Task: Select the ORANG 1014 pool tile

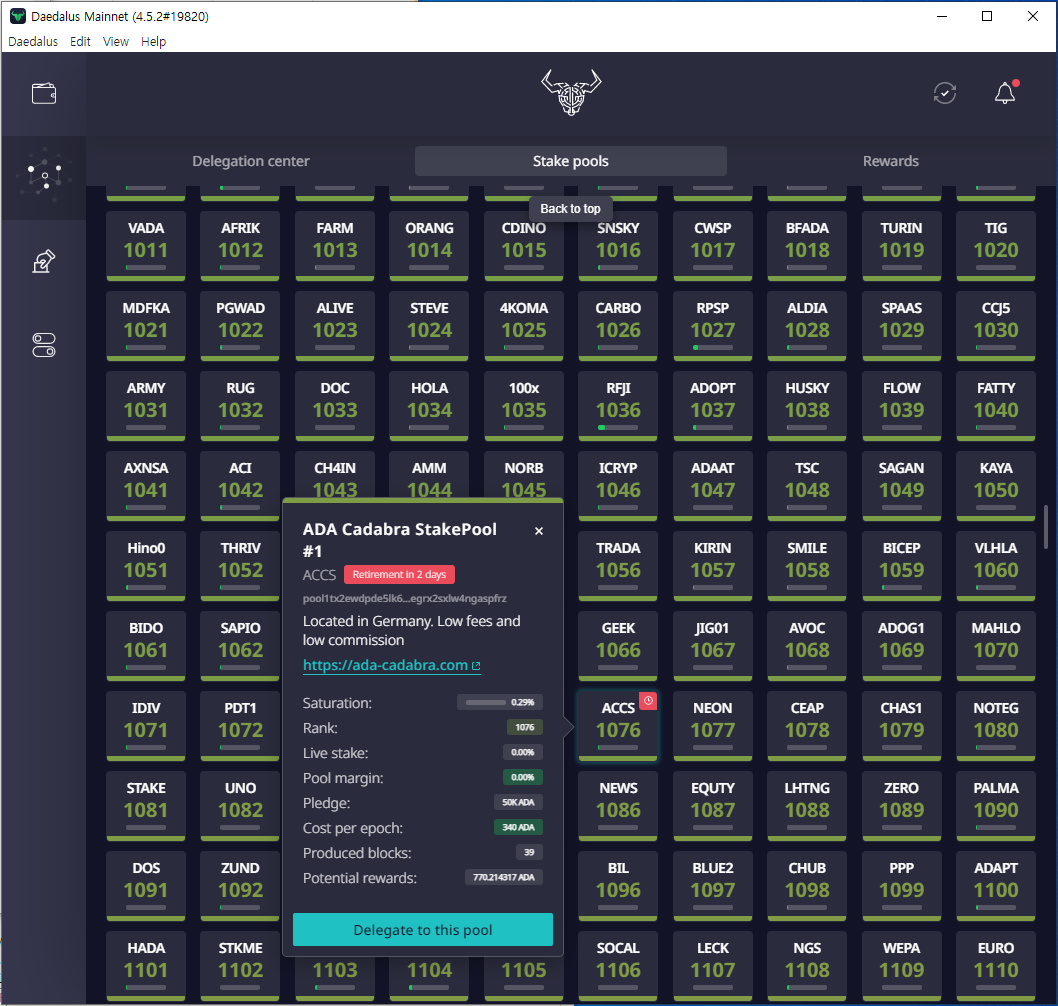Action: [429, 246]
